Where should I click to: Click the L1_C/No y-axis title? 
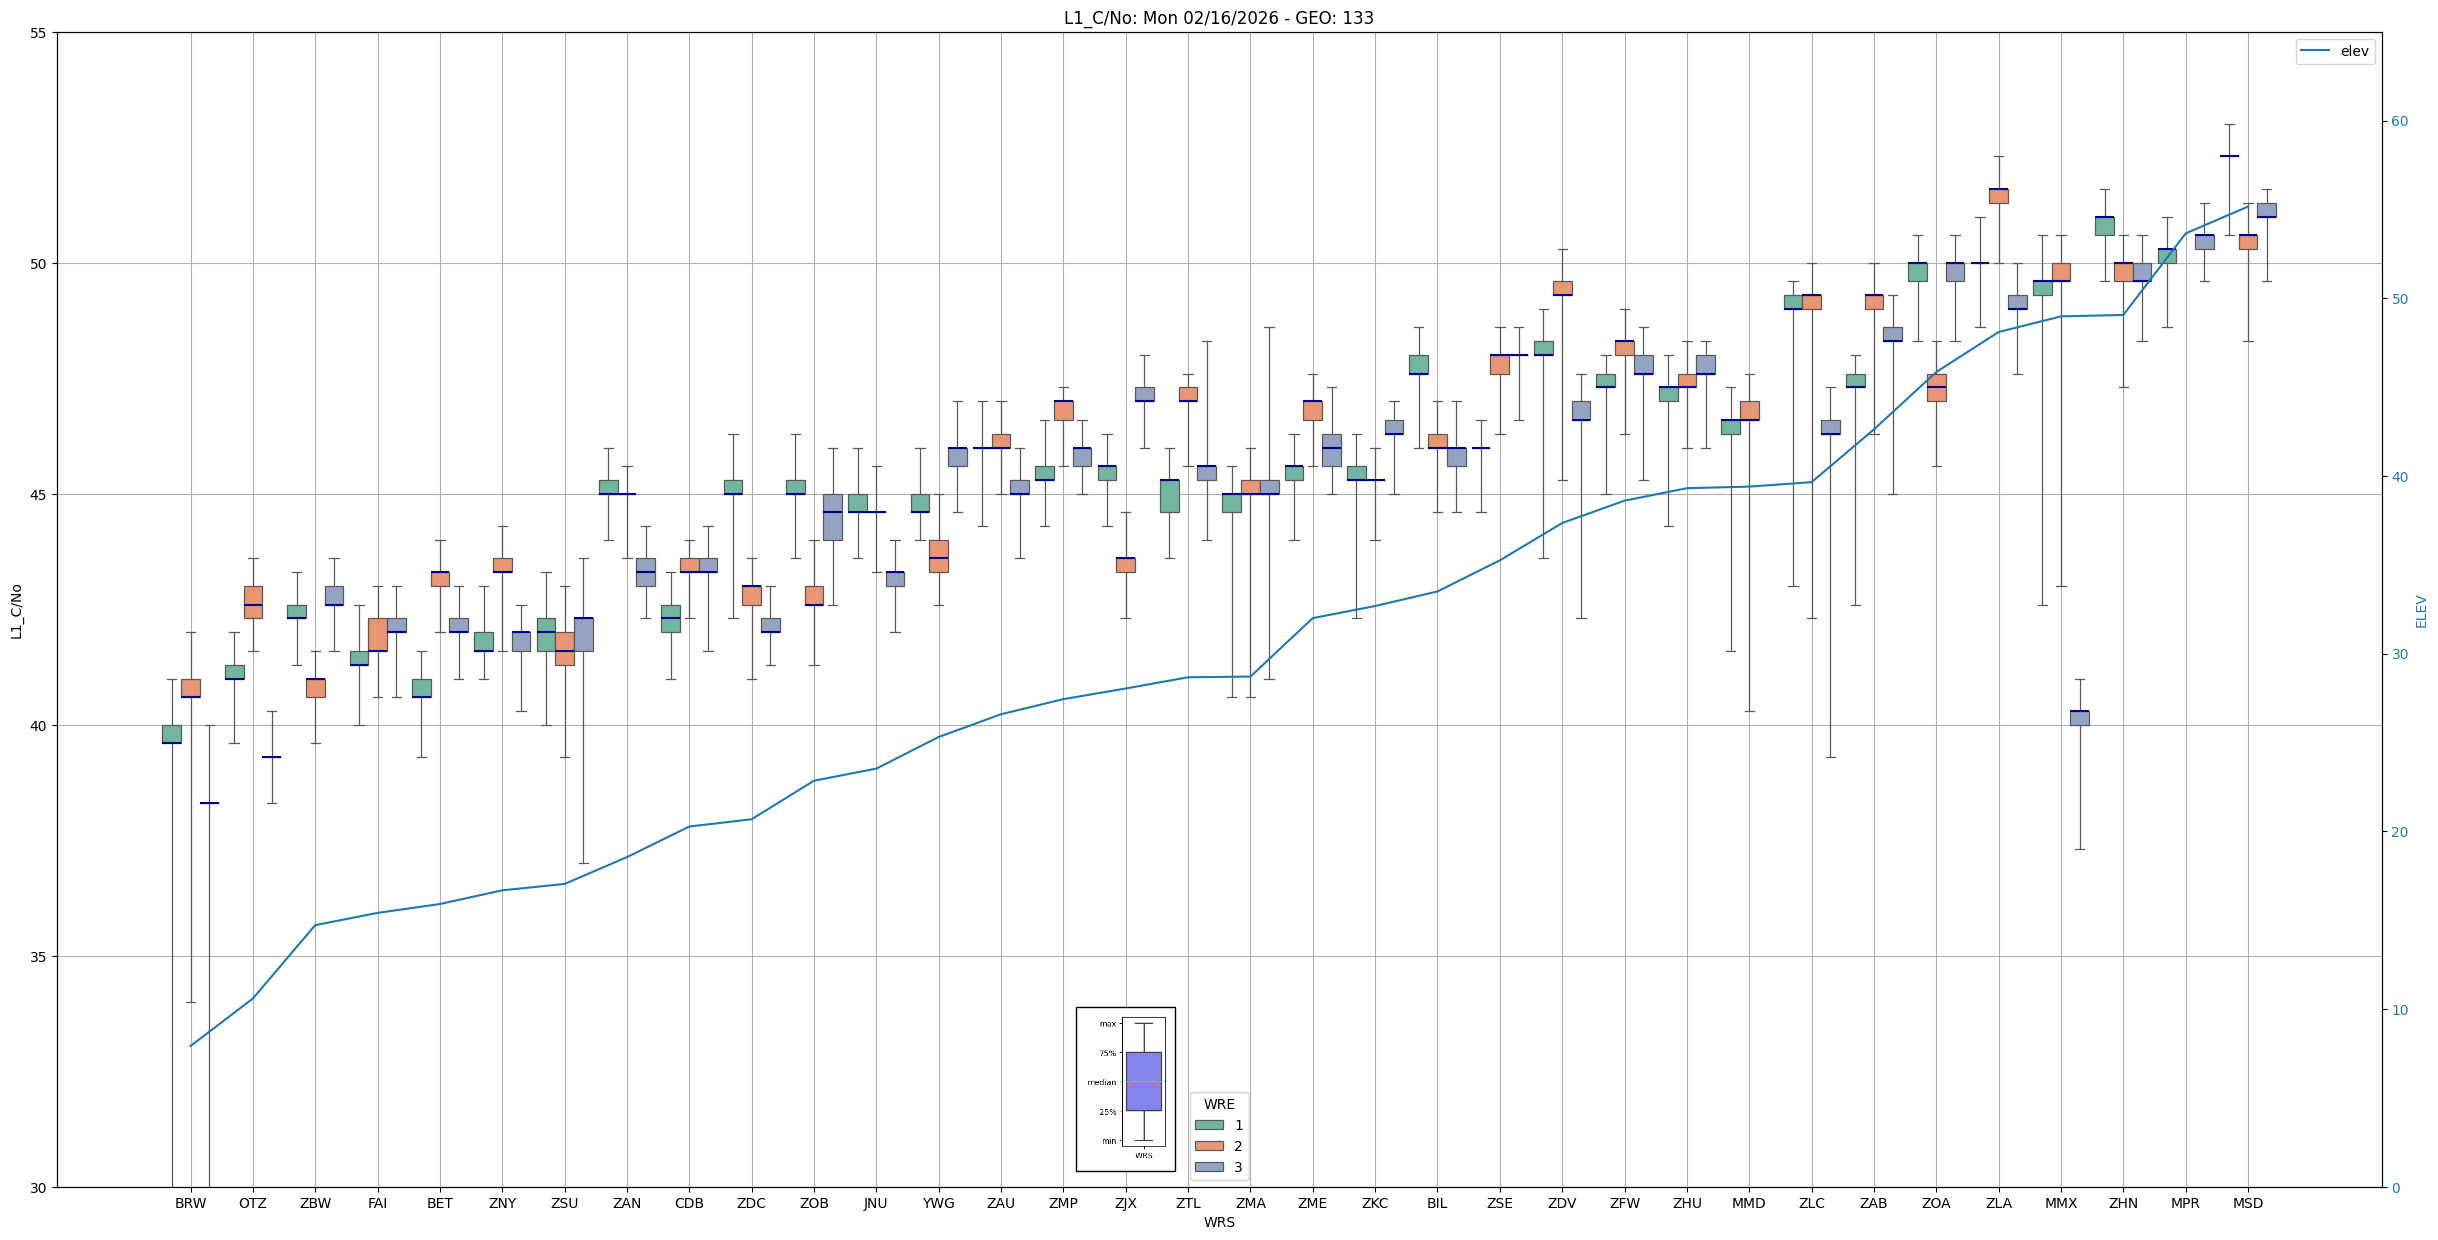point(15,611)
